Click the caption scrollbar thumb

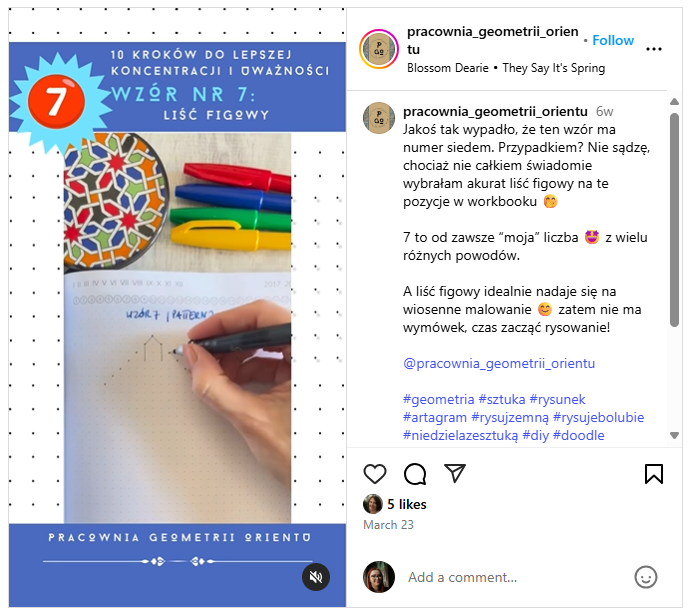click(x=674, y=219)
